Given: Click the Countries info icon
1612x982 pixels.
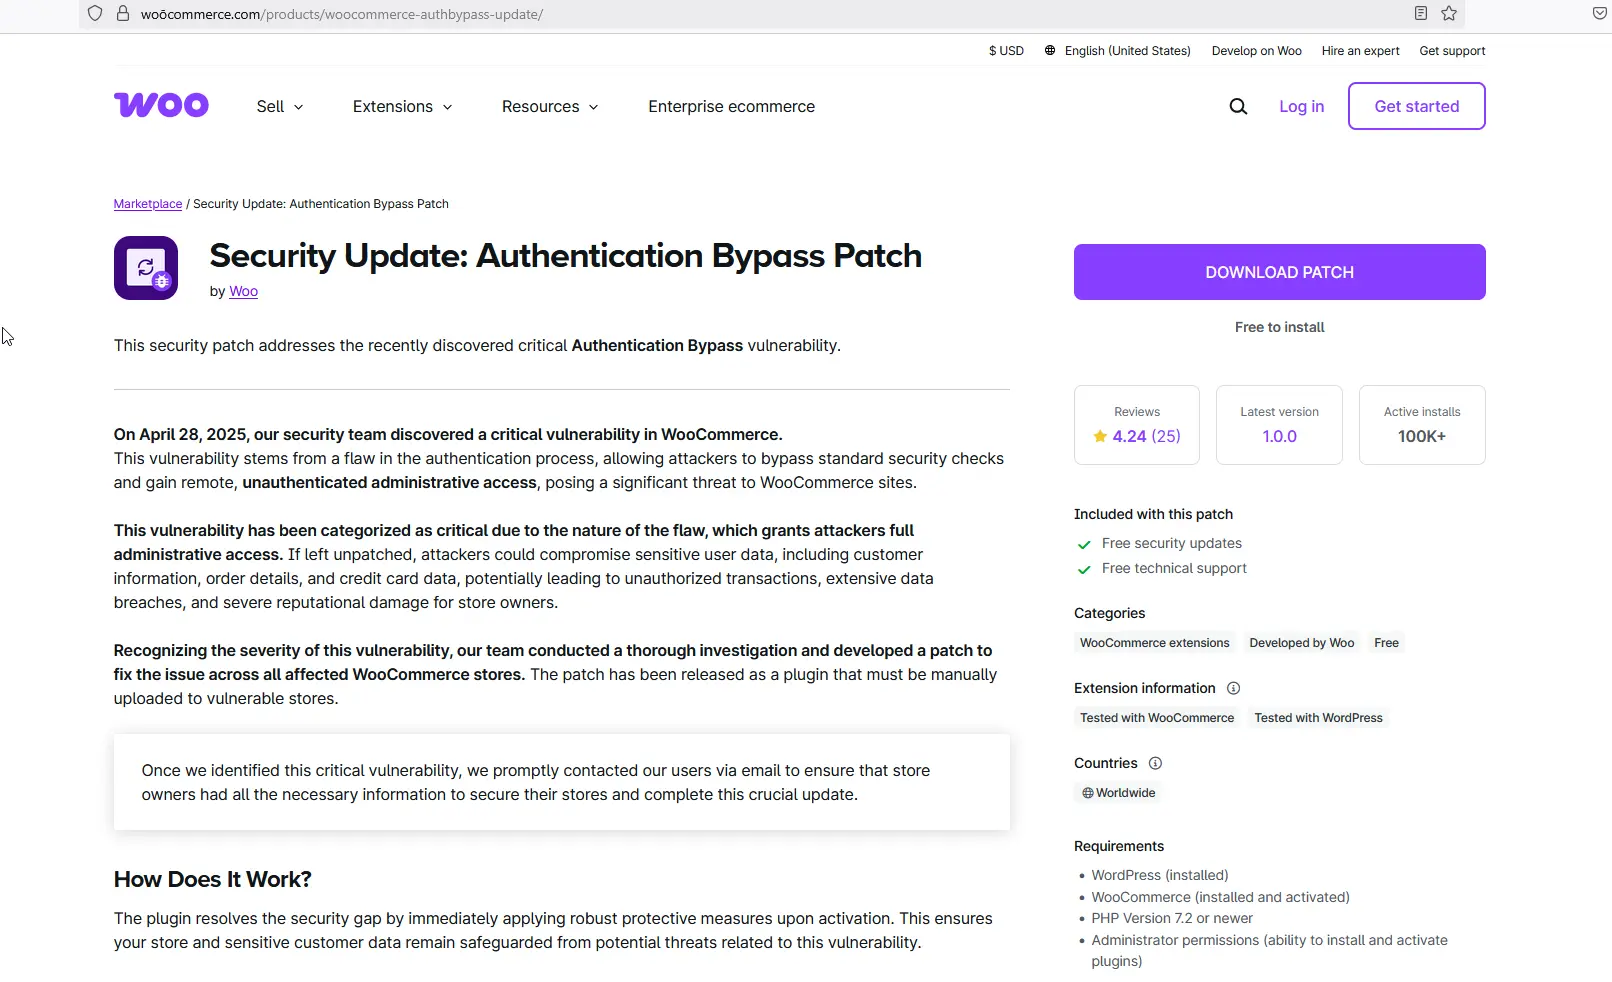Looking at the screenshot, I should pos(1155,763).
